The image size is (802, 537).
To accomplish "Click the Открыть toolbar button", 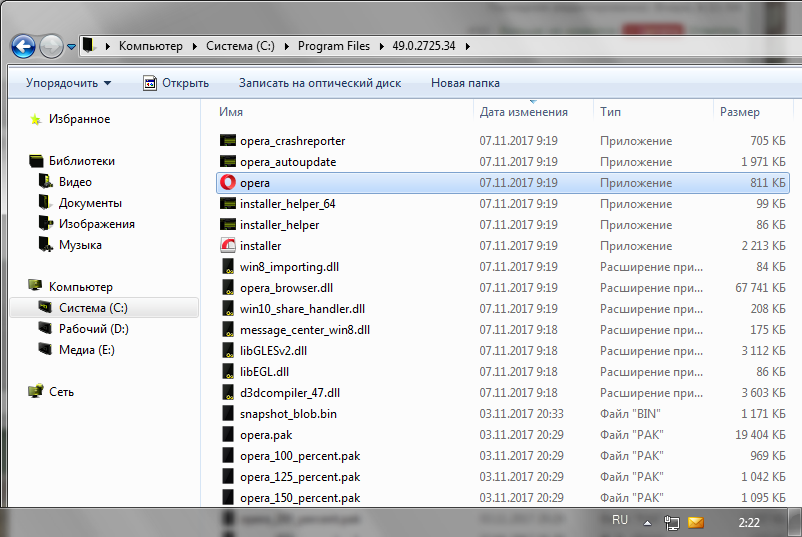I will [176, 83].
